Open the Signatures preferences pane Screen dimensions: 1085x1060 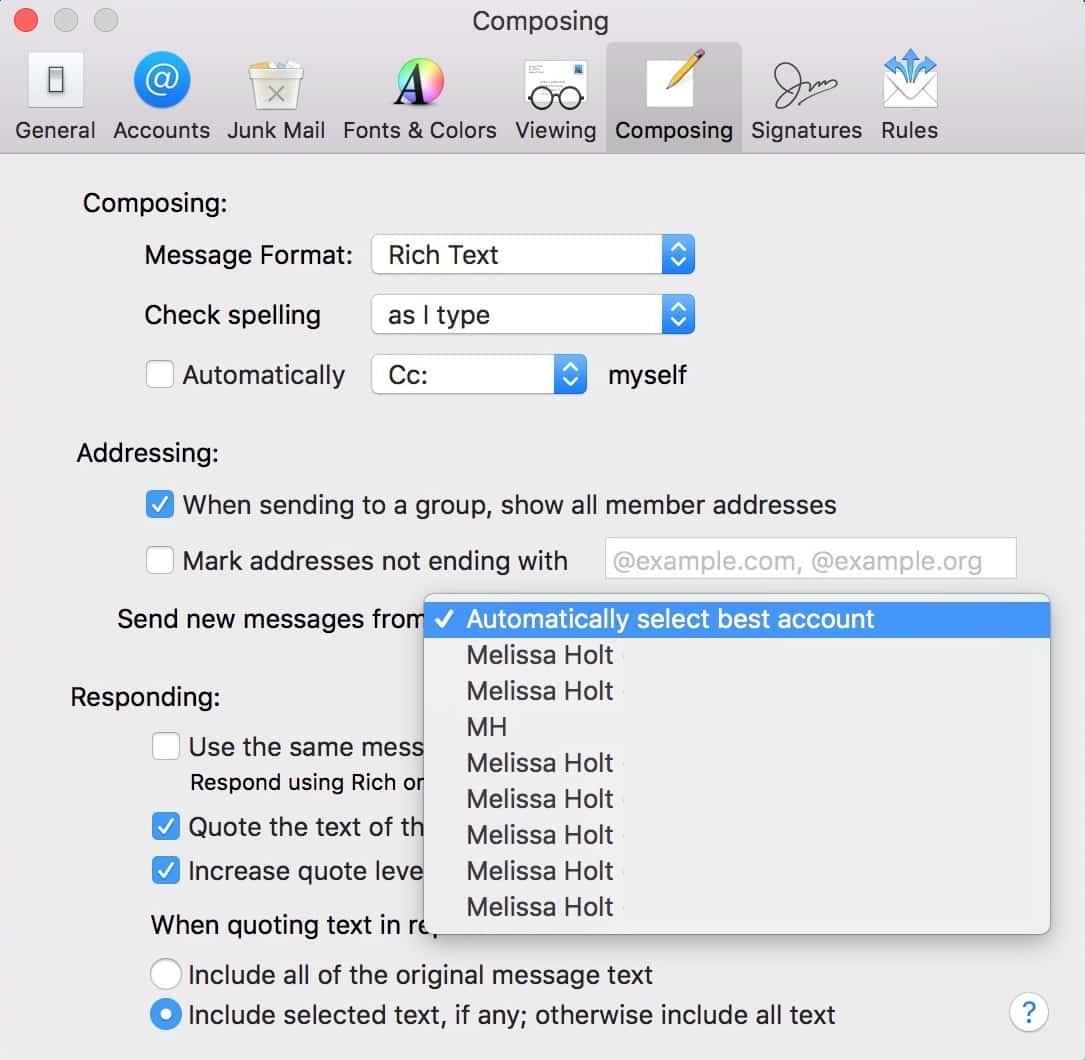pos(806,97)
